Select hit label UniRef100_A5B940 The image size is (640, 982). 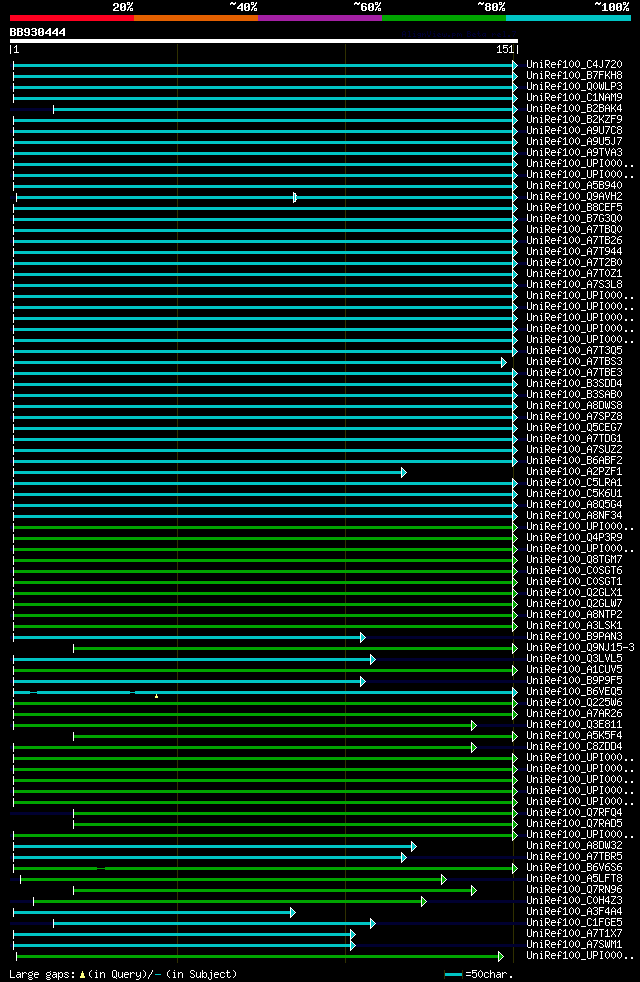pos(574,185)
